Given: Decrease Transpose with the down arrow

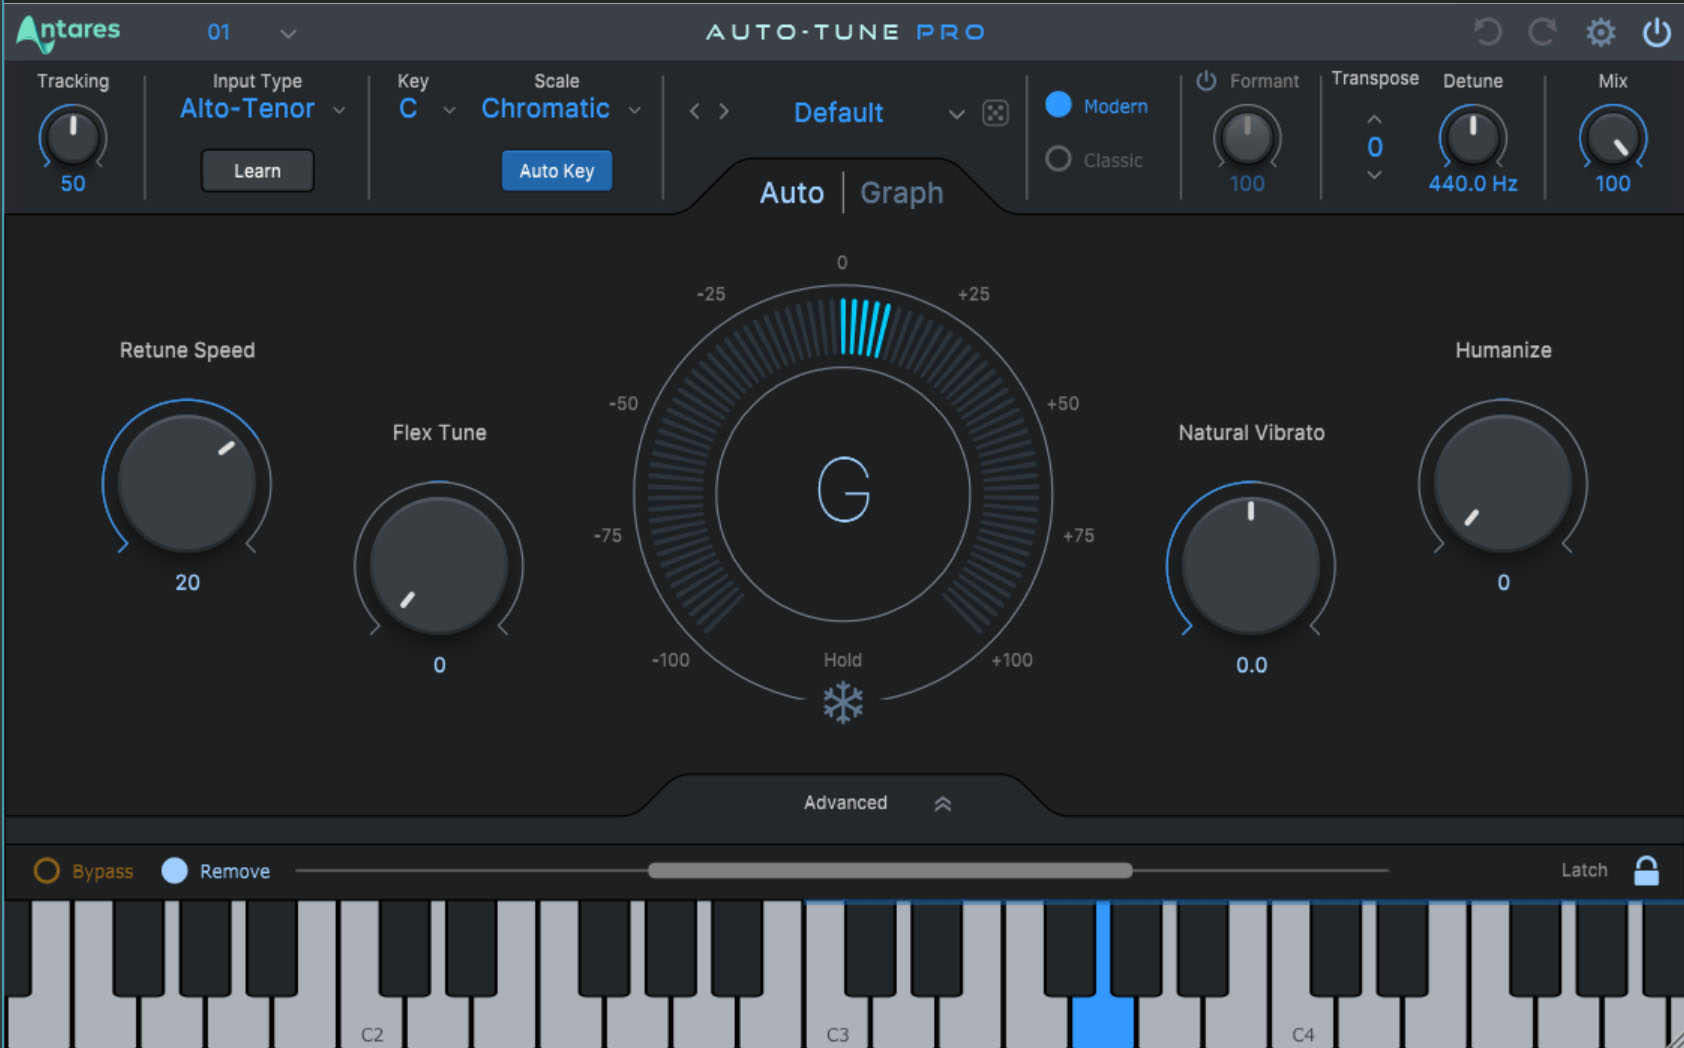Looking at the screenshot, I should click(1374, 175).
